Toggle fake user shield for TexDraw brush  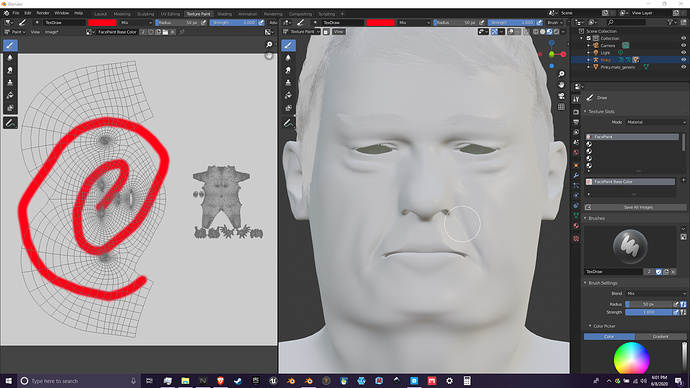(659, 272)
